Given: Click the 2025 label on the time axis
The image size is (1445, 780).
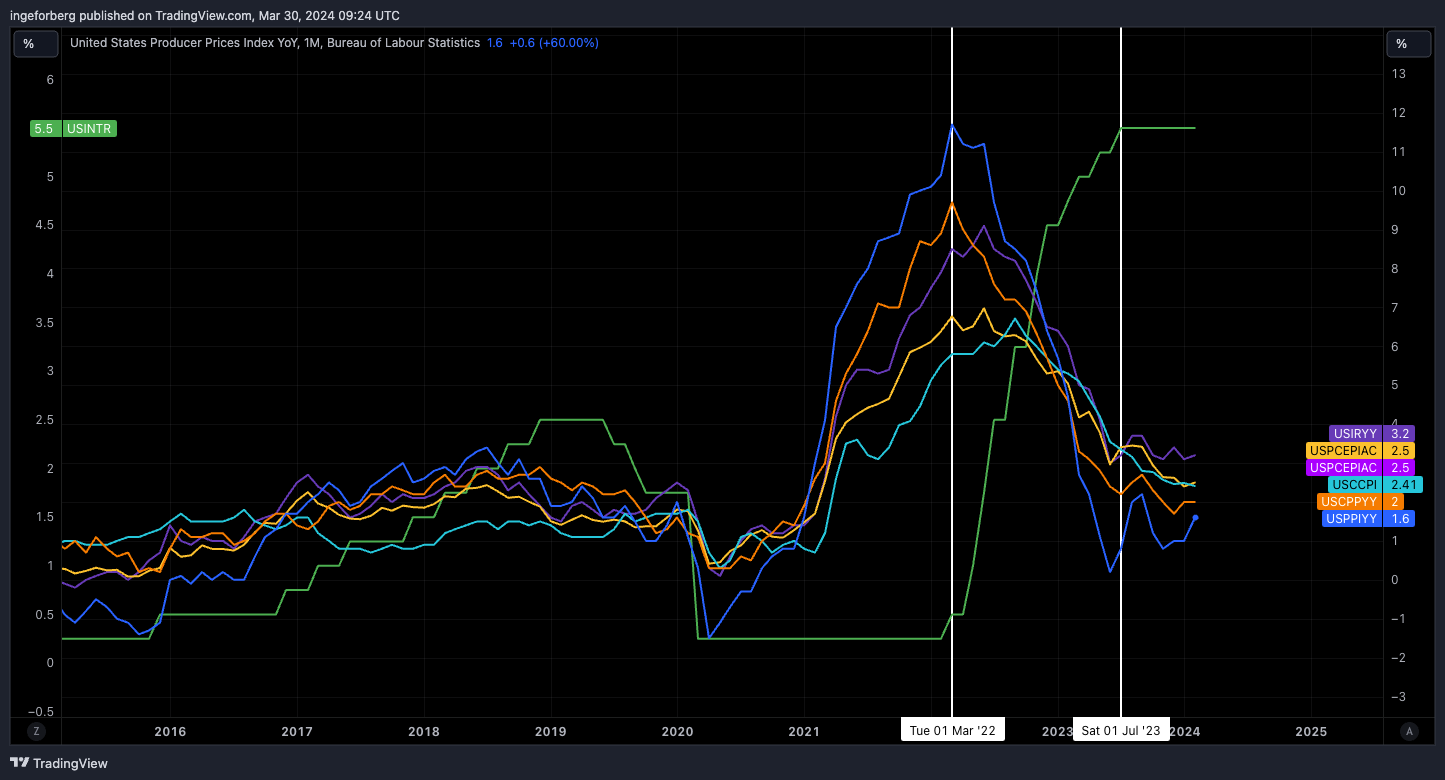Looking at the screenshot, I should click(x=1311, y=731).
